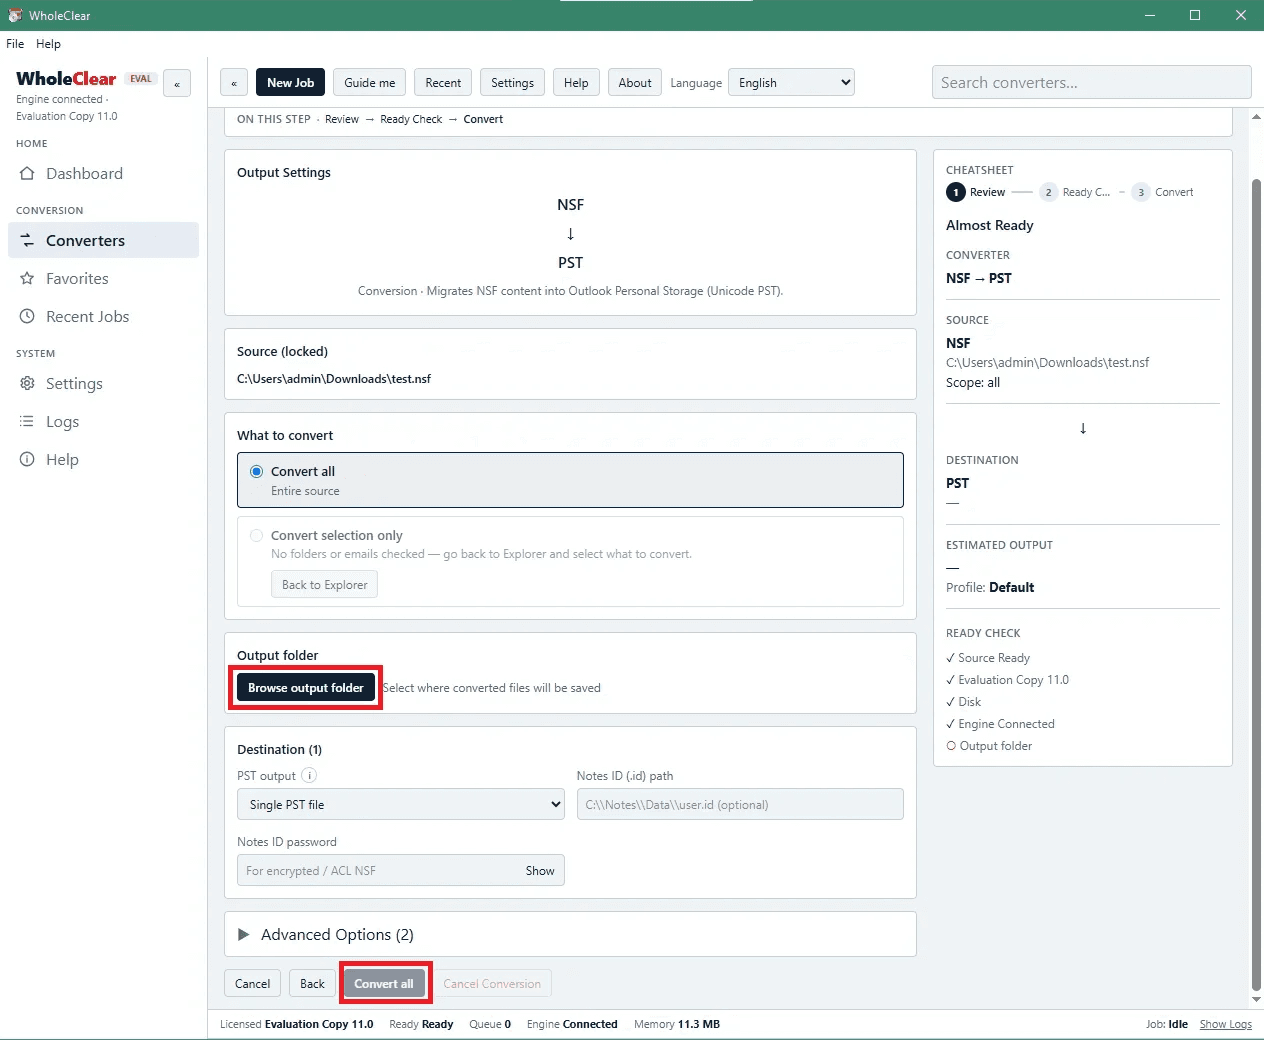Click the Logs list icon
The height and width of the screenshot is (1040, 1264).
(x=27, y=422)
